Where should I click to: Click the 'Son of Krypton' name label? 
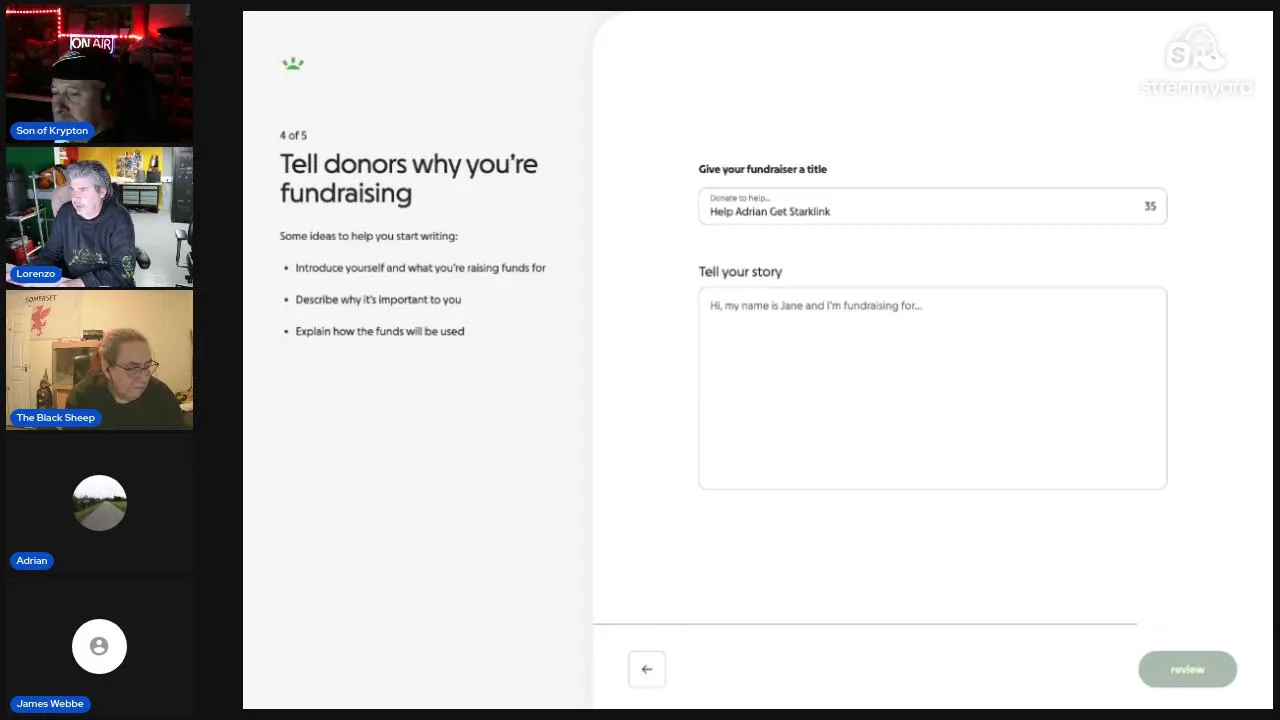(52, 131)
